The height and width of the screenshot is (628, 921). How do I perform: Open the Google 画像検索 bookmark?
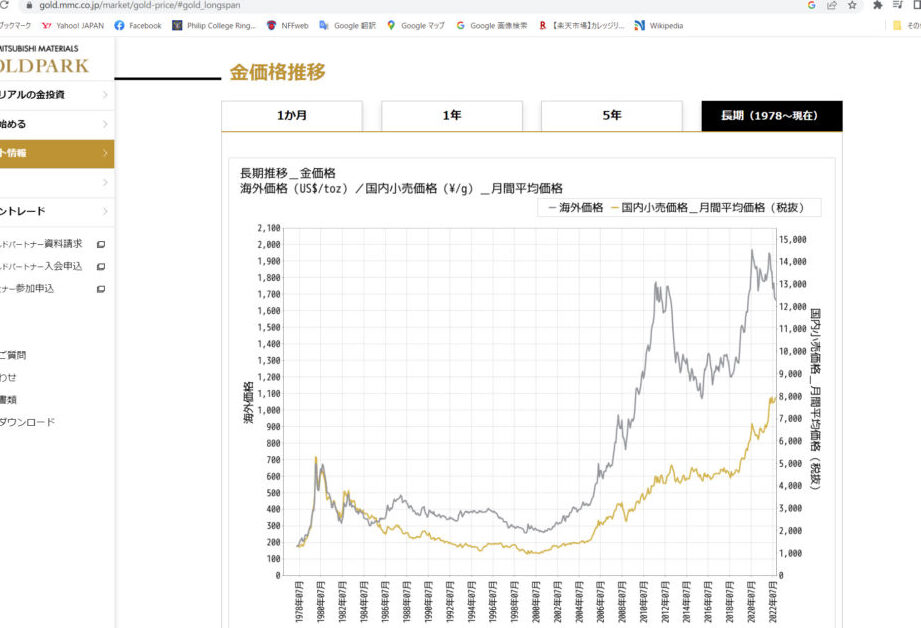pos(492,26)
